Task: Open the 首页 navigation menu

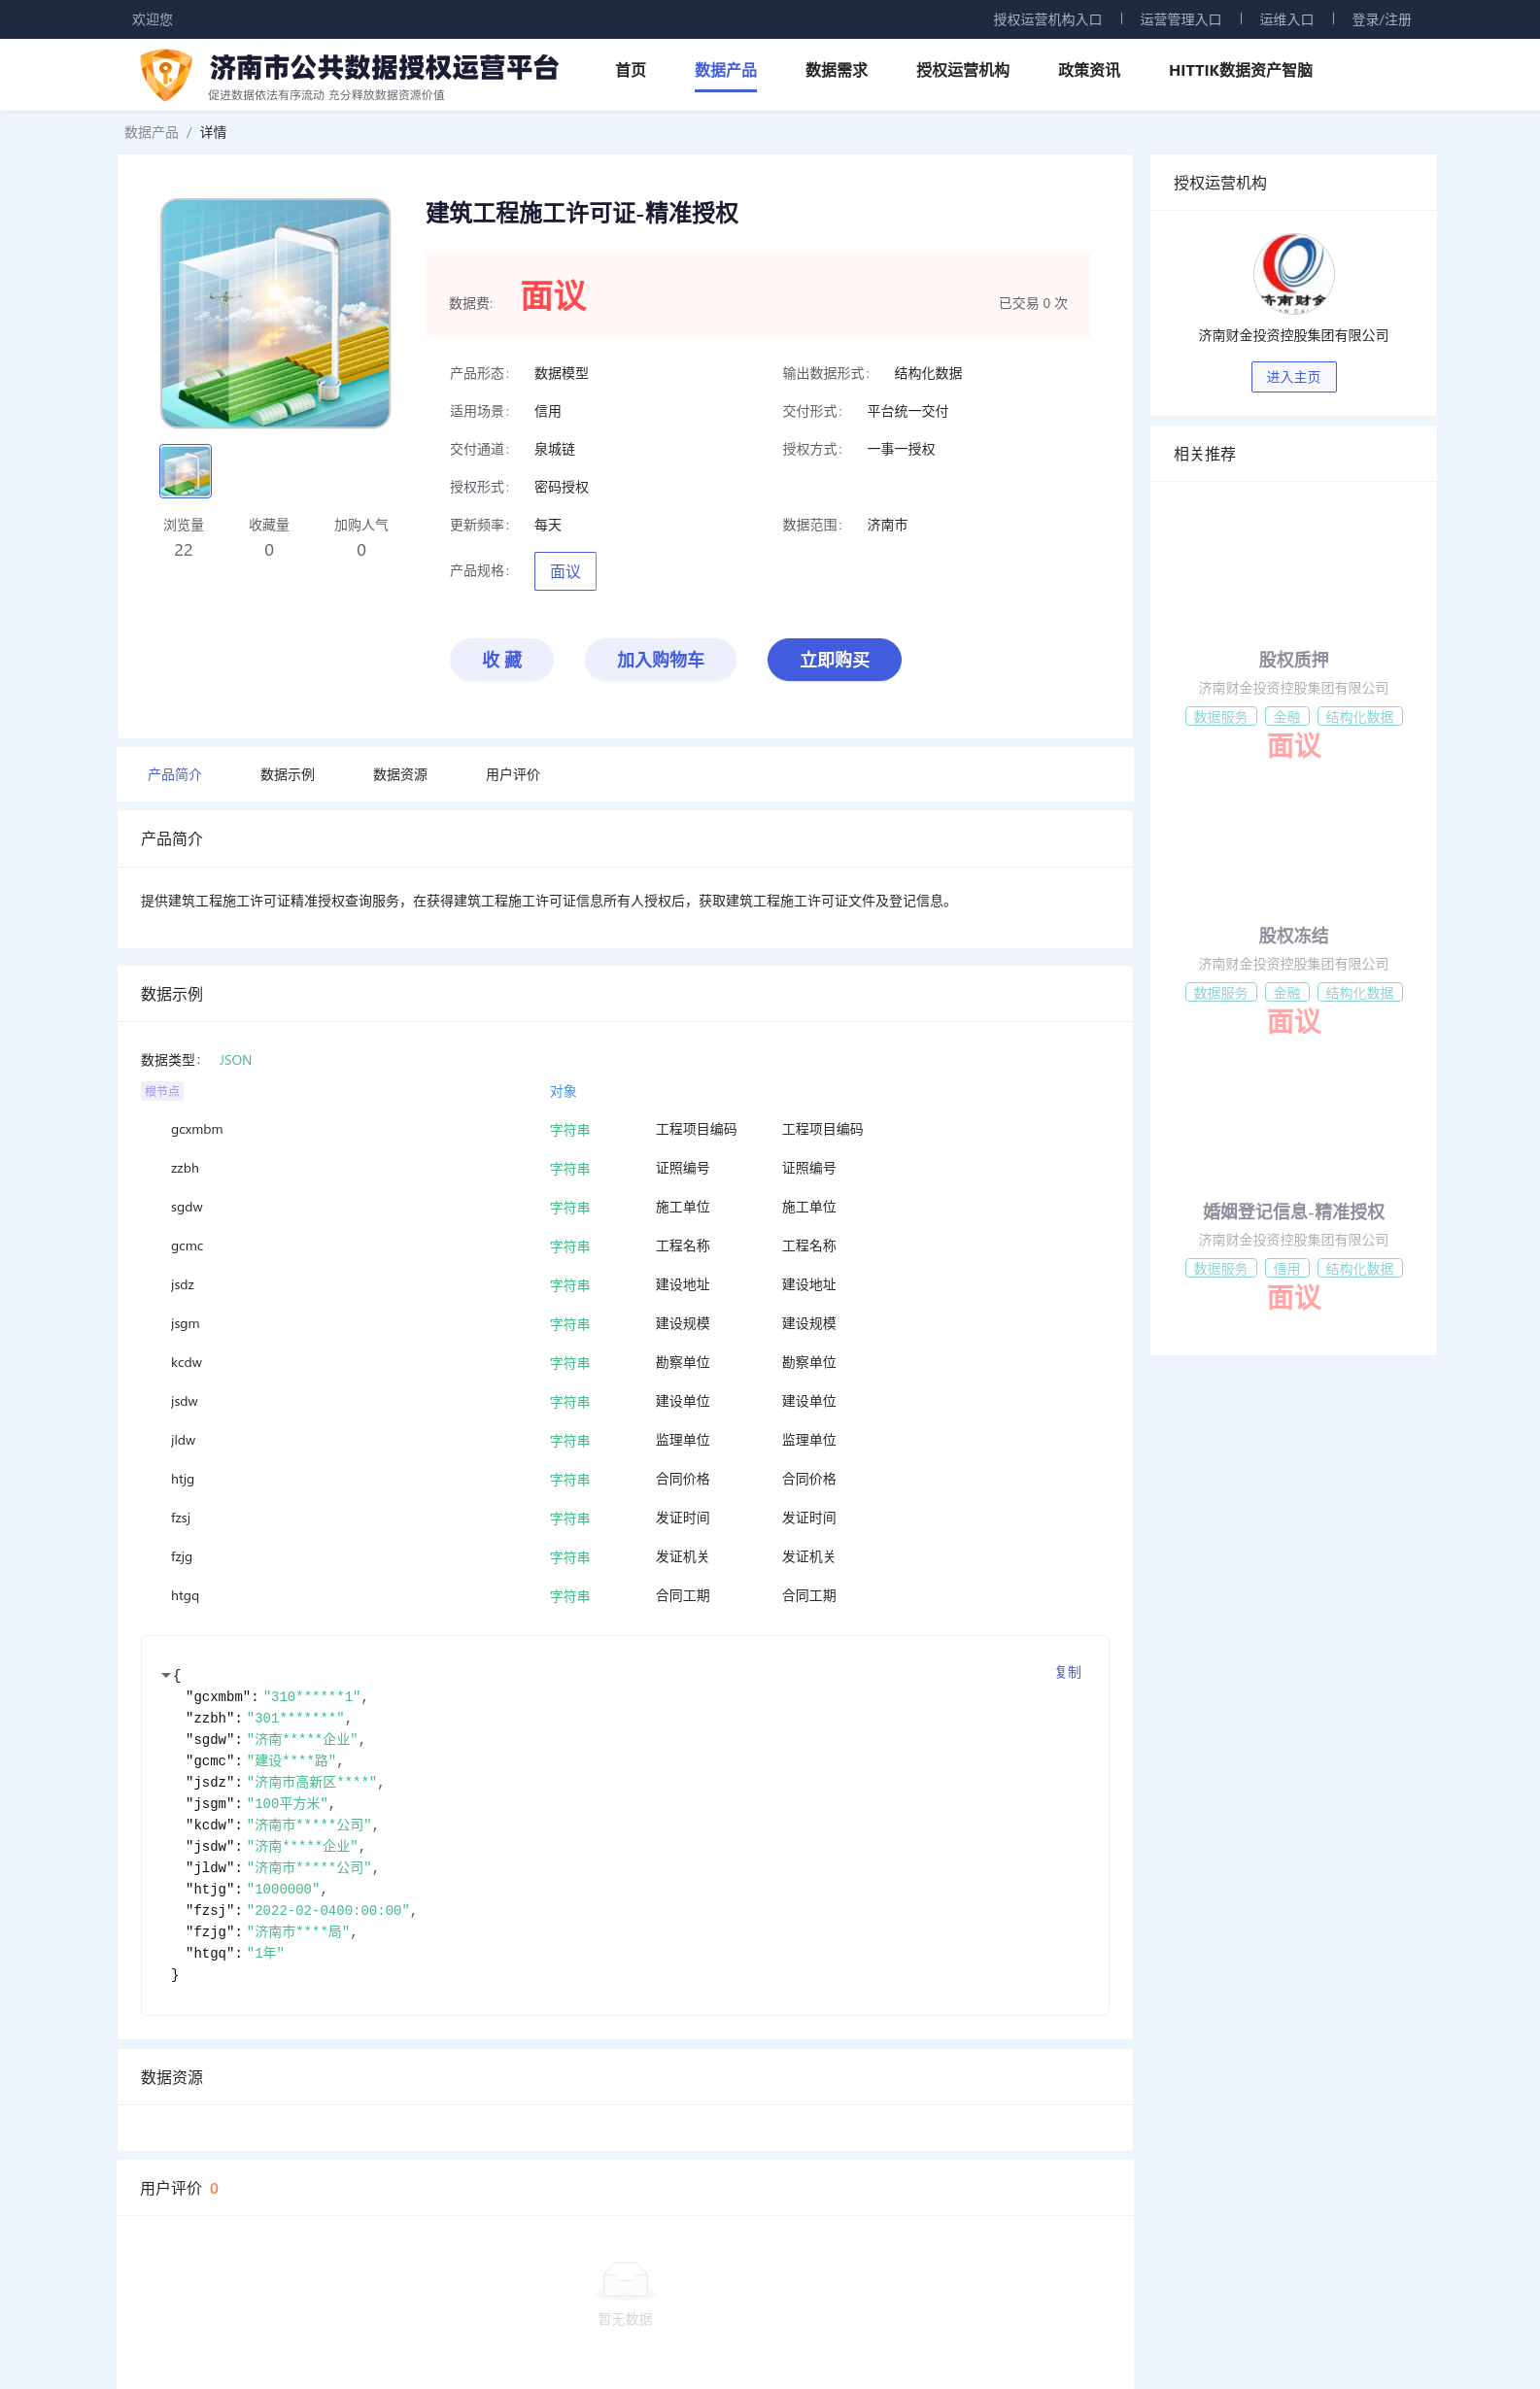Action: (630, 70)
